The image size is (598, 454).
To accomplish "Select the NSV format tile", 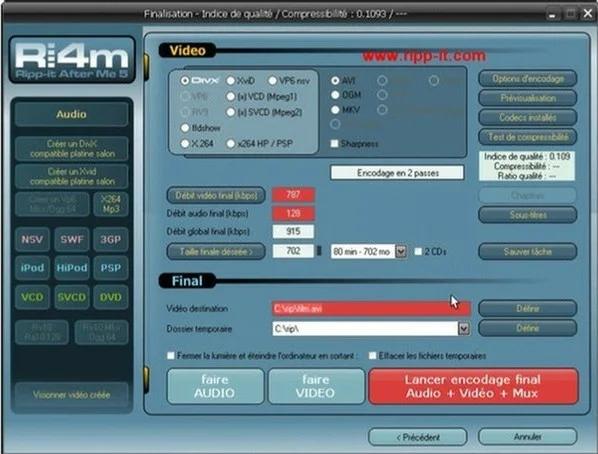I will pos(32,240).
